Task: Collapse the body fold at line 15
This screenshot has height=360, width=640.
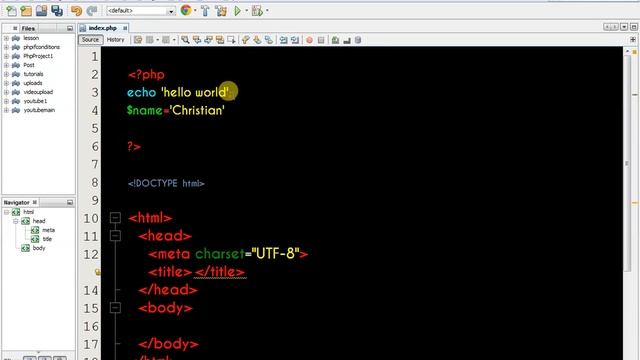Action: 116,307
